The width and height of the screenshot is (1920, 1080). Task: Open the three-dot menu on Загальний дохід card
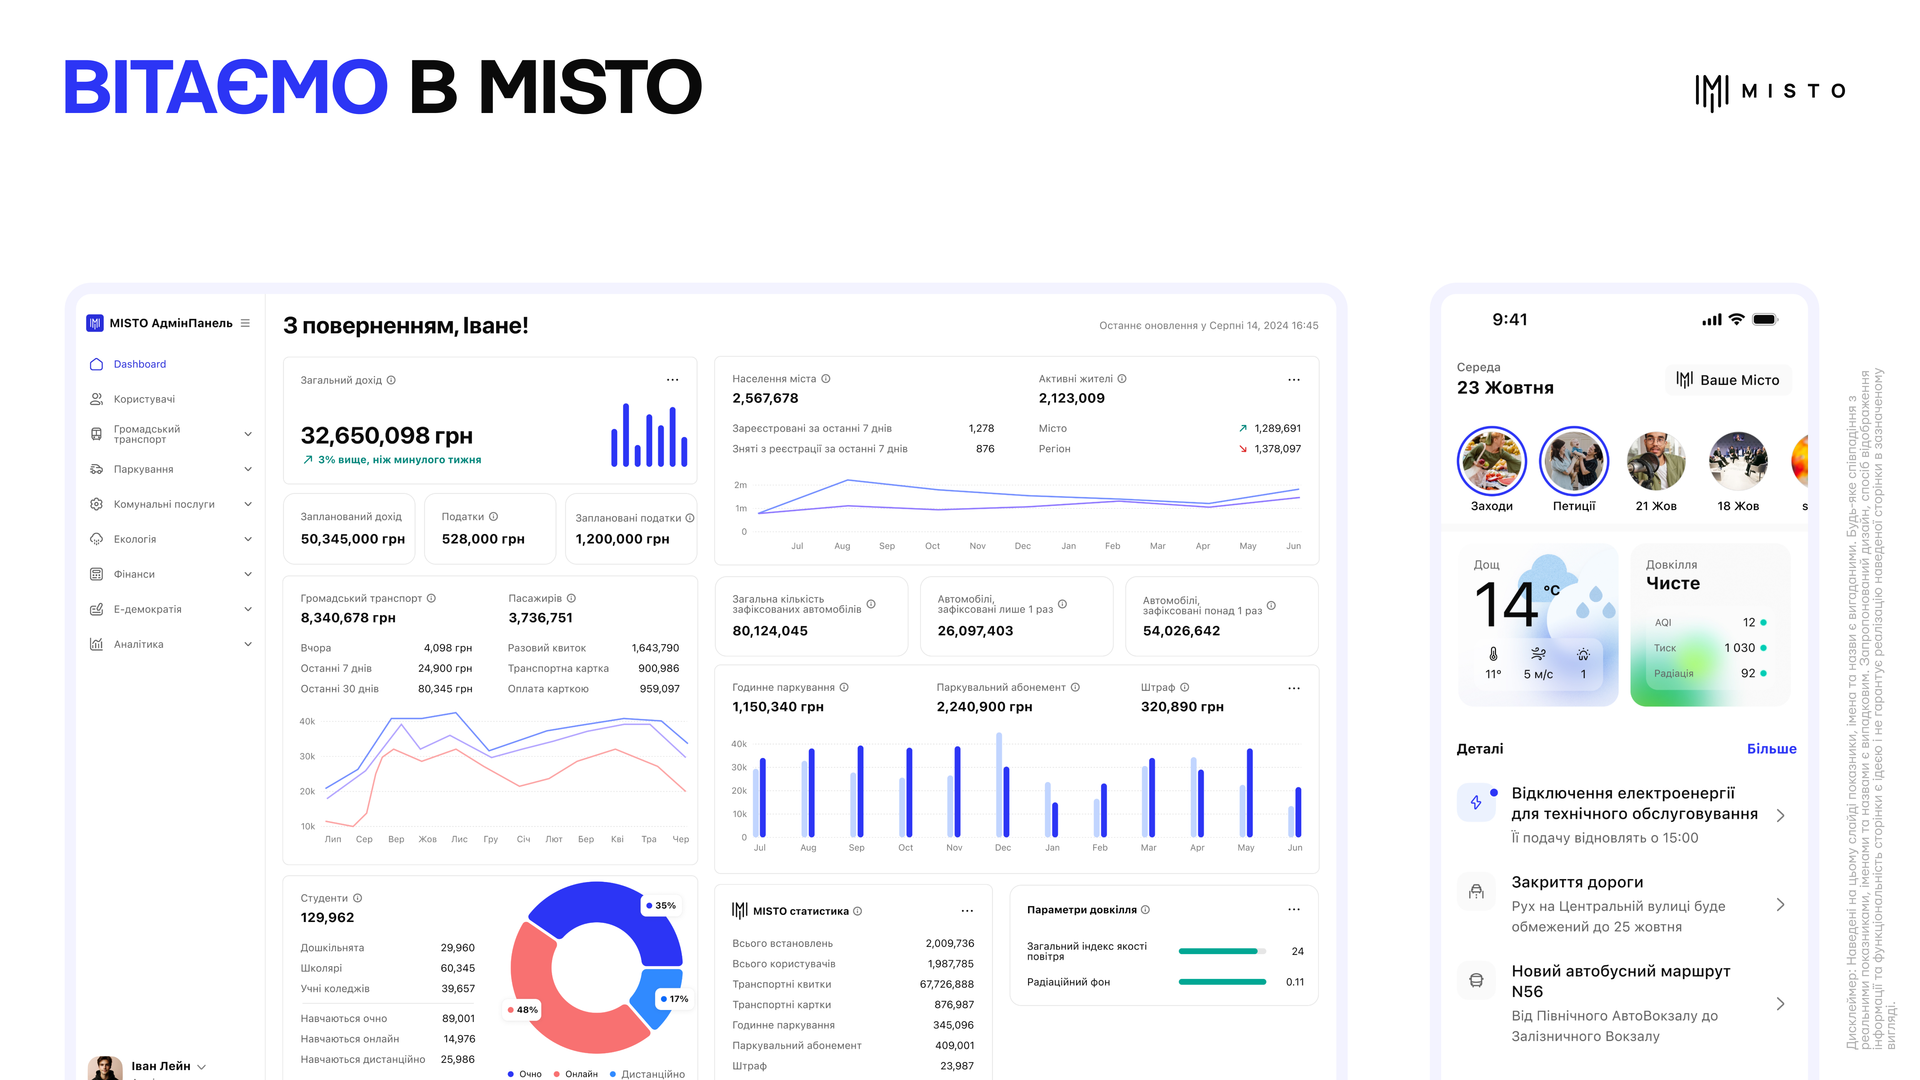(672, 380)
